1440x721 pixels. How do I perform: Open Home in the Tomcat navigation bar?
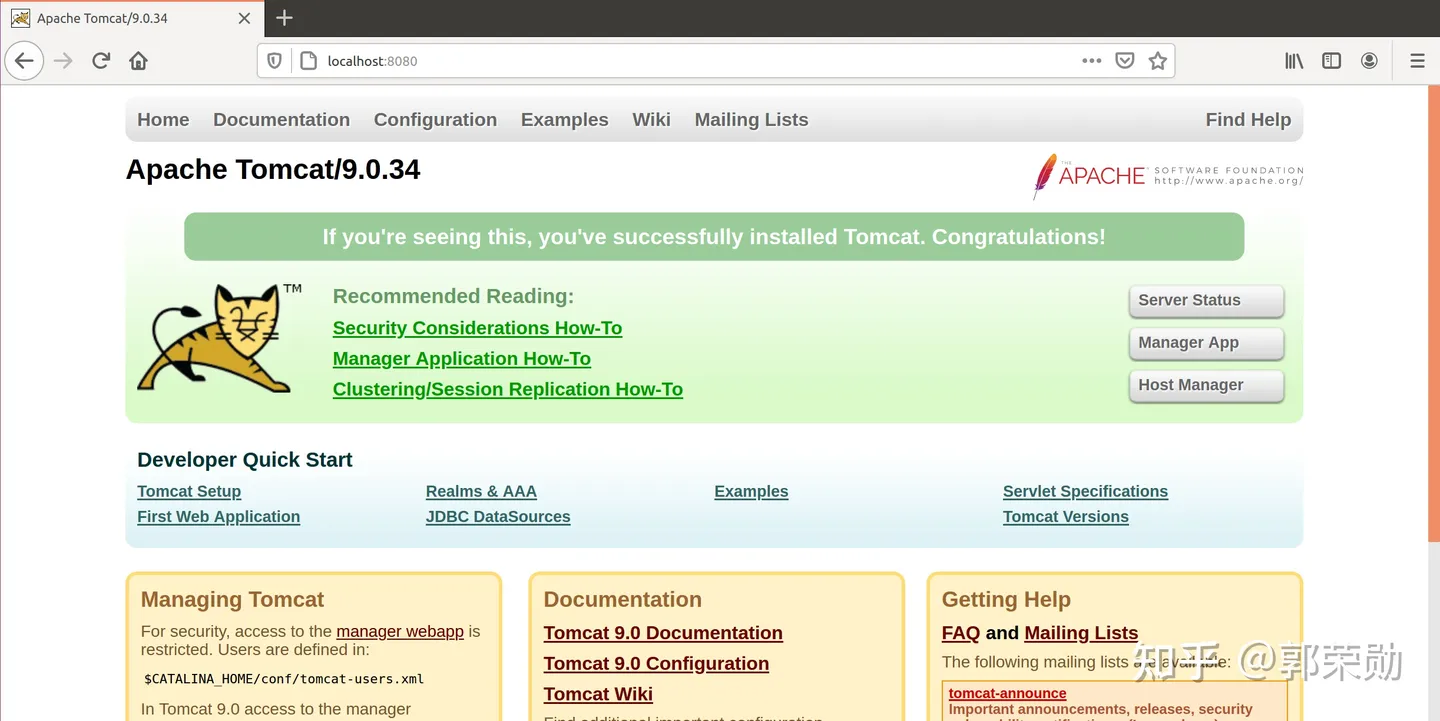click(163, 120)
